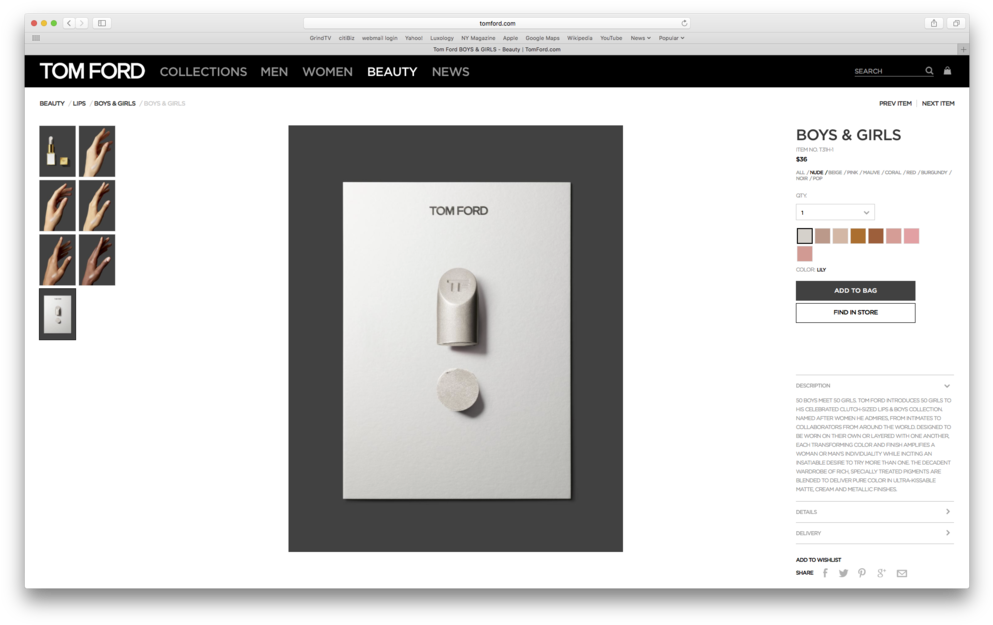Share product on Facebook
This screenshot has width=993, height=625.
coord(825,573)
